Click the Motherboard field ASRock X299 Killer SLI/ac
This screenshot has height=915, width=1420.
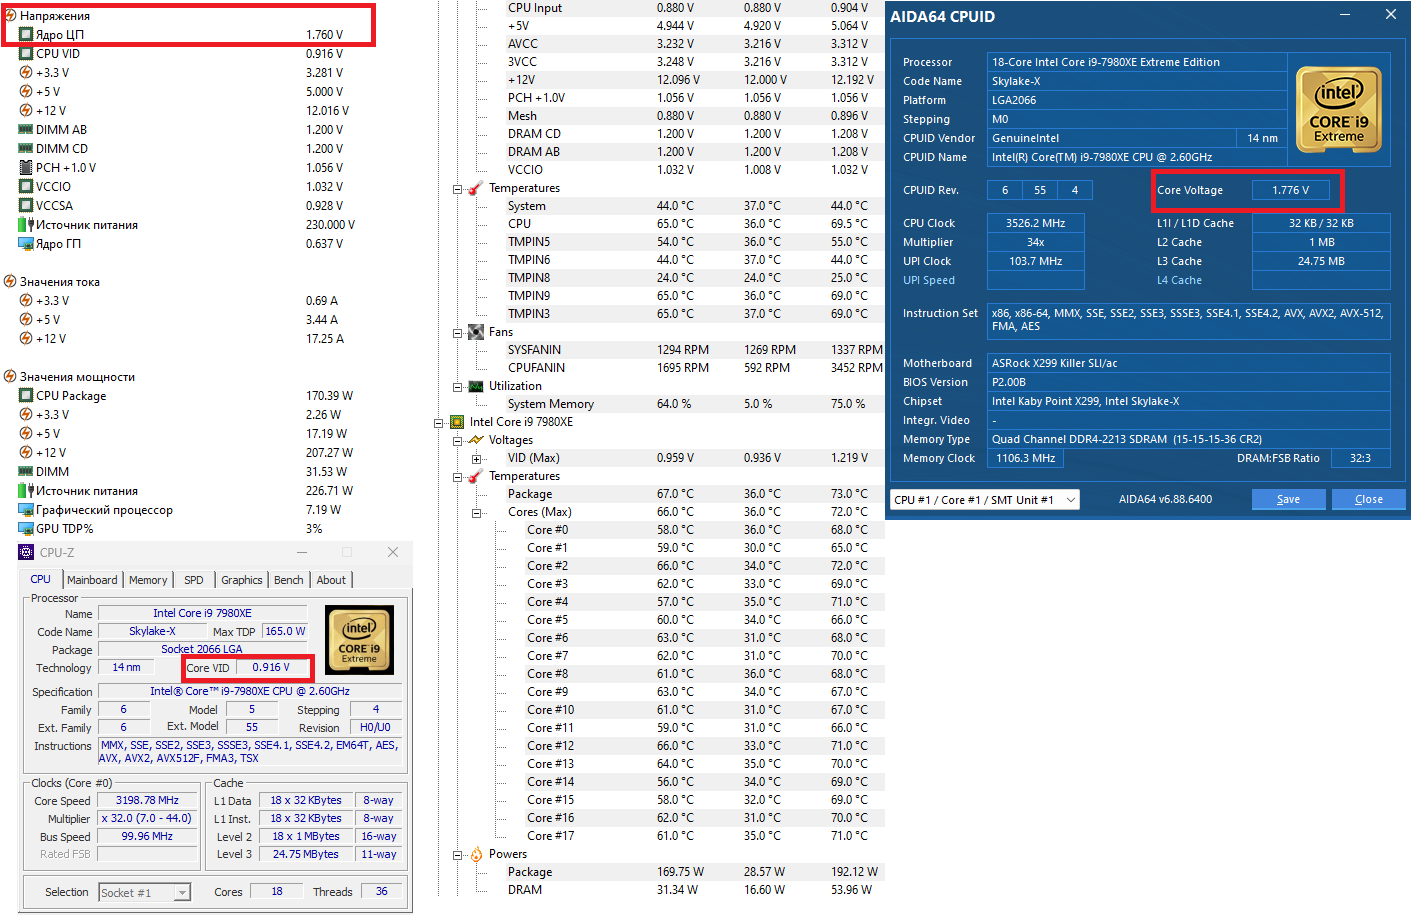[x=1188, y=363]
